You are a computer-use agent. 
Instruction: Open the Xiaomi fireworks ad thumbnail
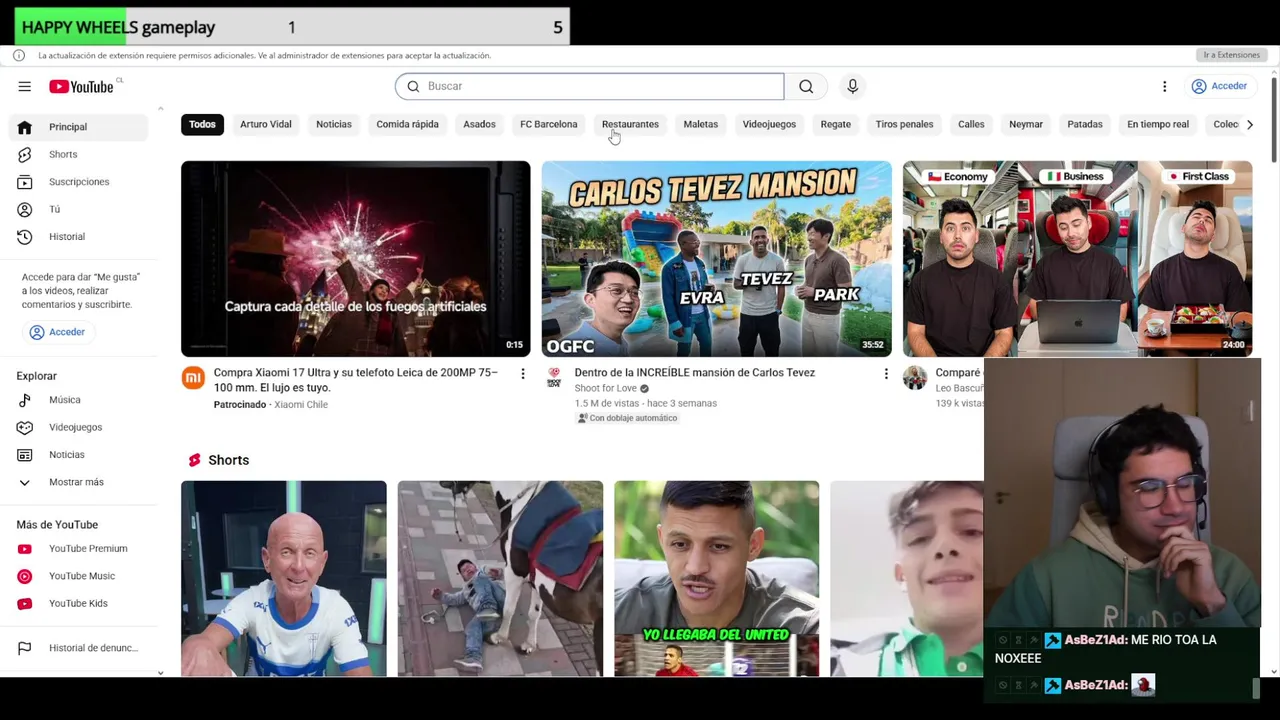point(355,259)
